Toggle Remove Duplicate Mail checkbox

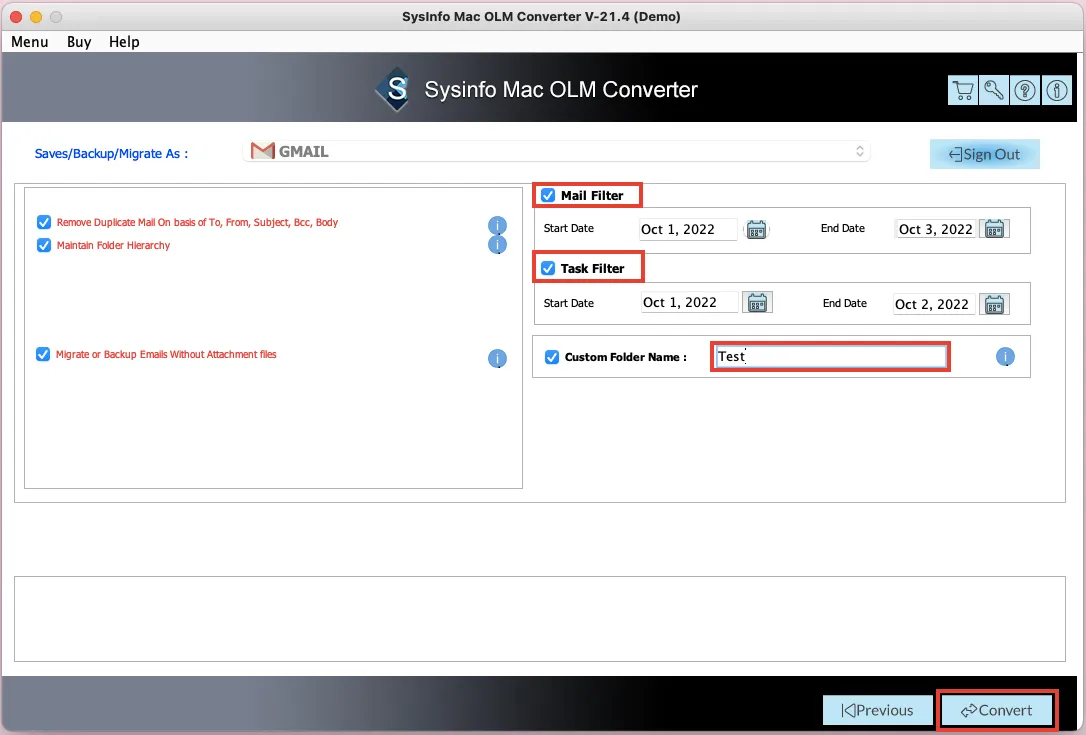(44, 222)
